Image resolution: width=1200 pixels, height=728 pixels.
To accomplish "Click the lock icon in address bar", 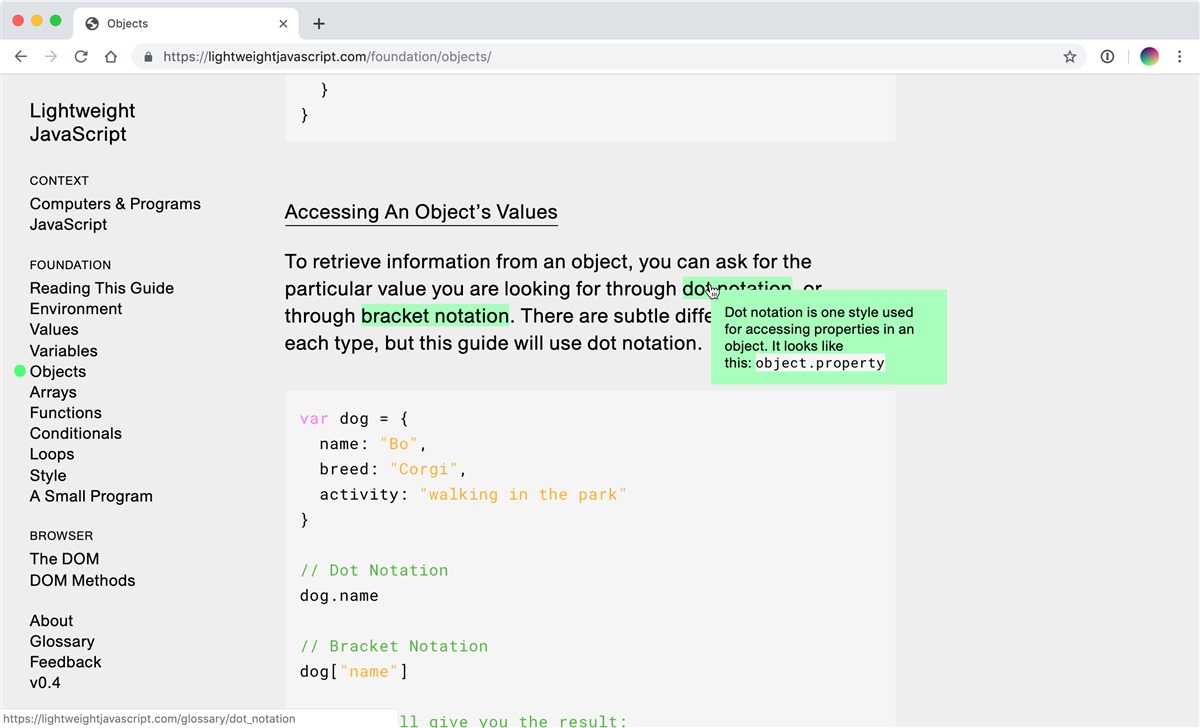I will 149,57.
